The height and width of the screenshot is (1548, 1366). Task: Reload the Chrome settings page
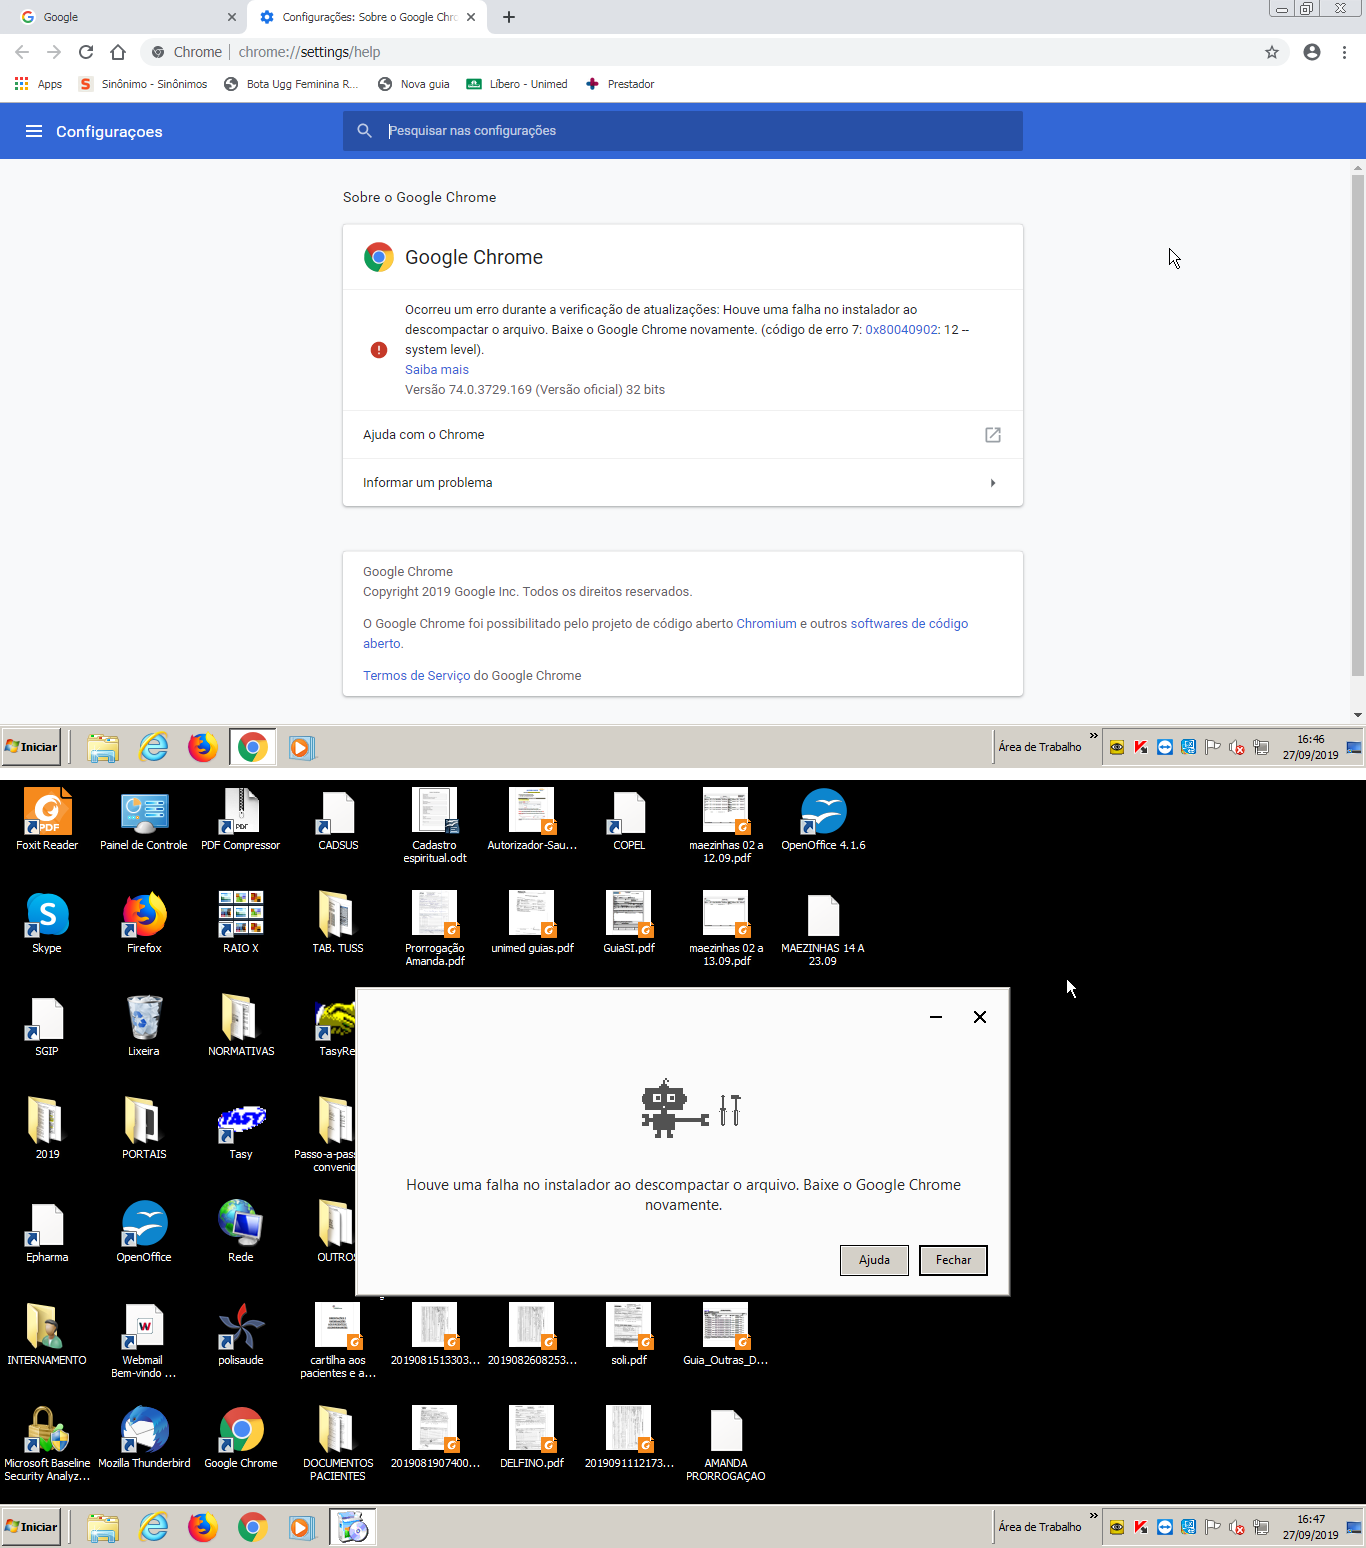pyautogui.click(x=86, y=52)
